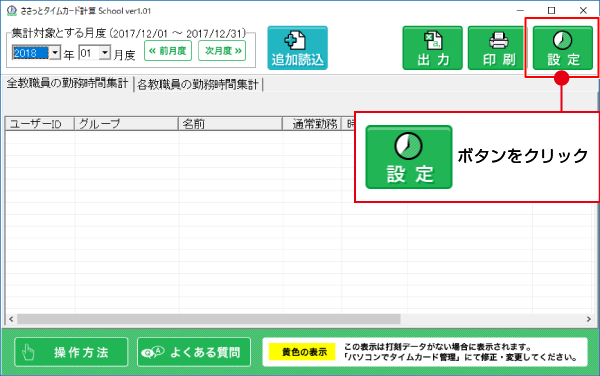
Task: Click the app icon in title bar
Action: (x=12, y=11)
